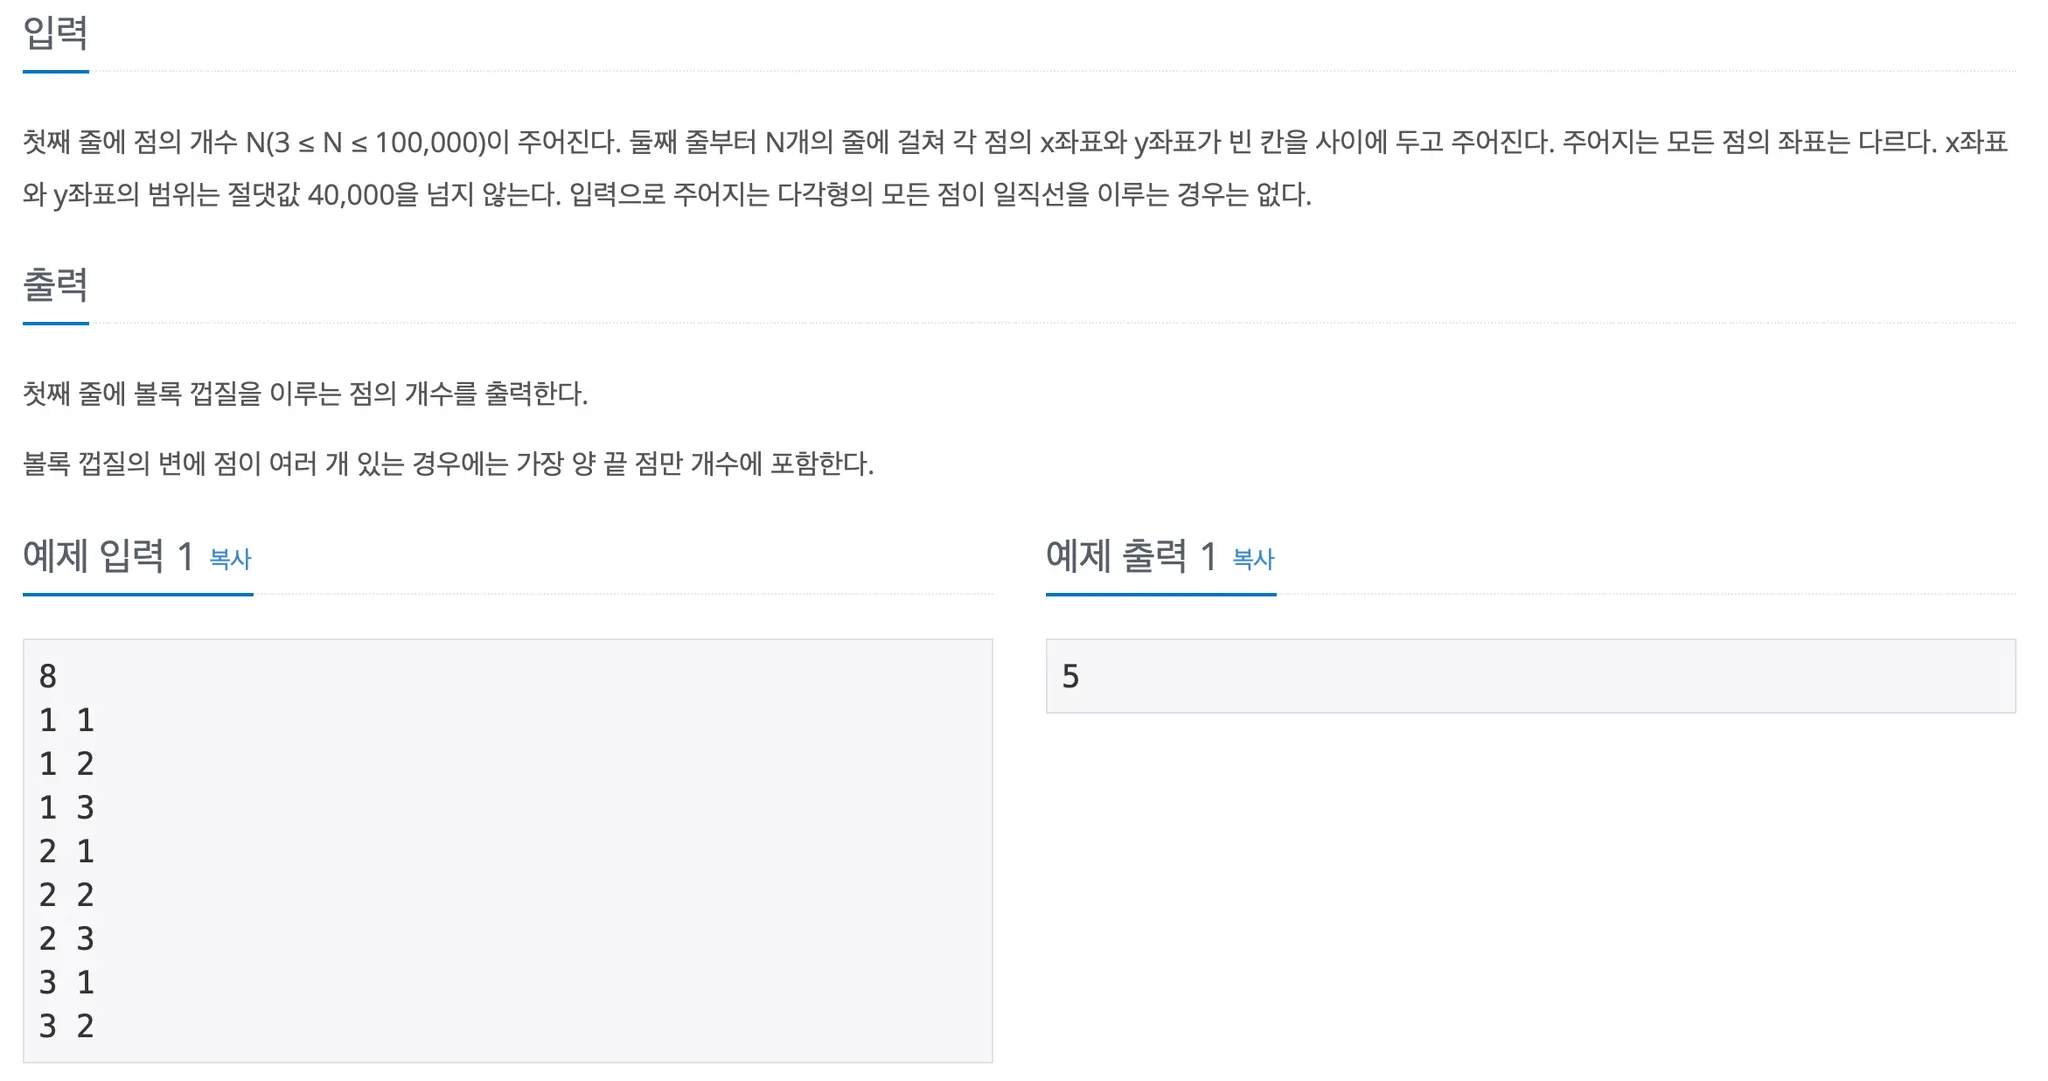Click the N(3 ≤ N ≤ 100,000) constraint text
This screenshot has width=2048, height=1081.
pos(365,142)
